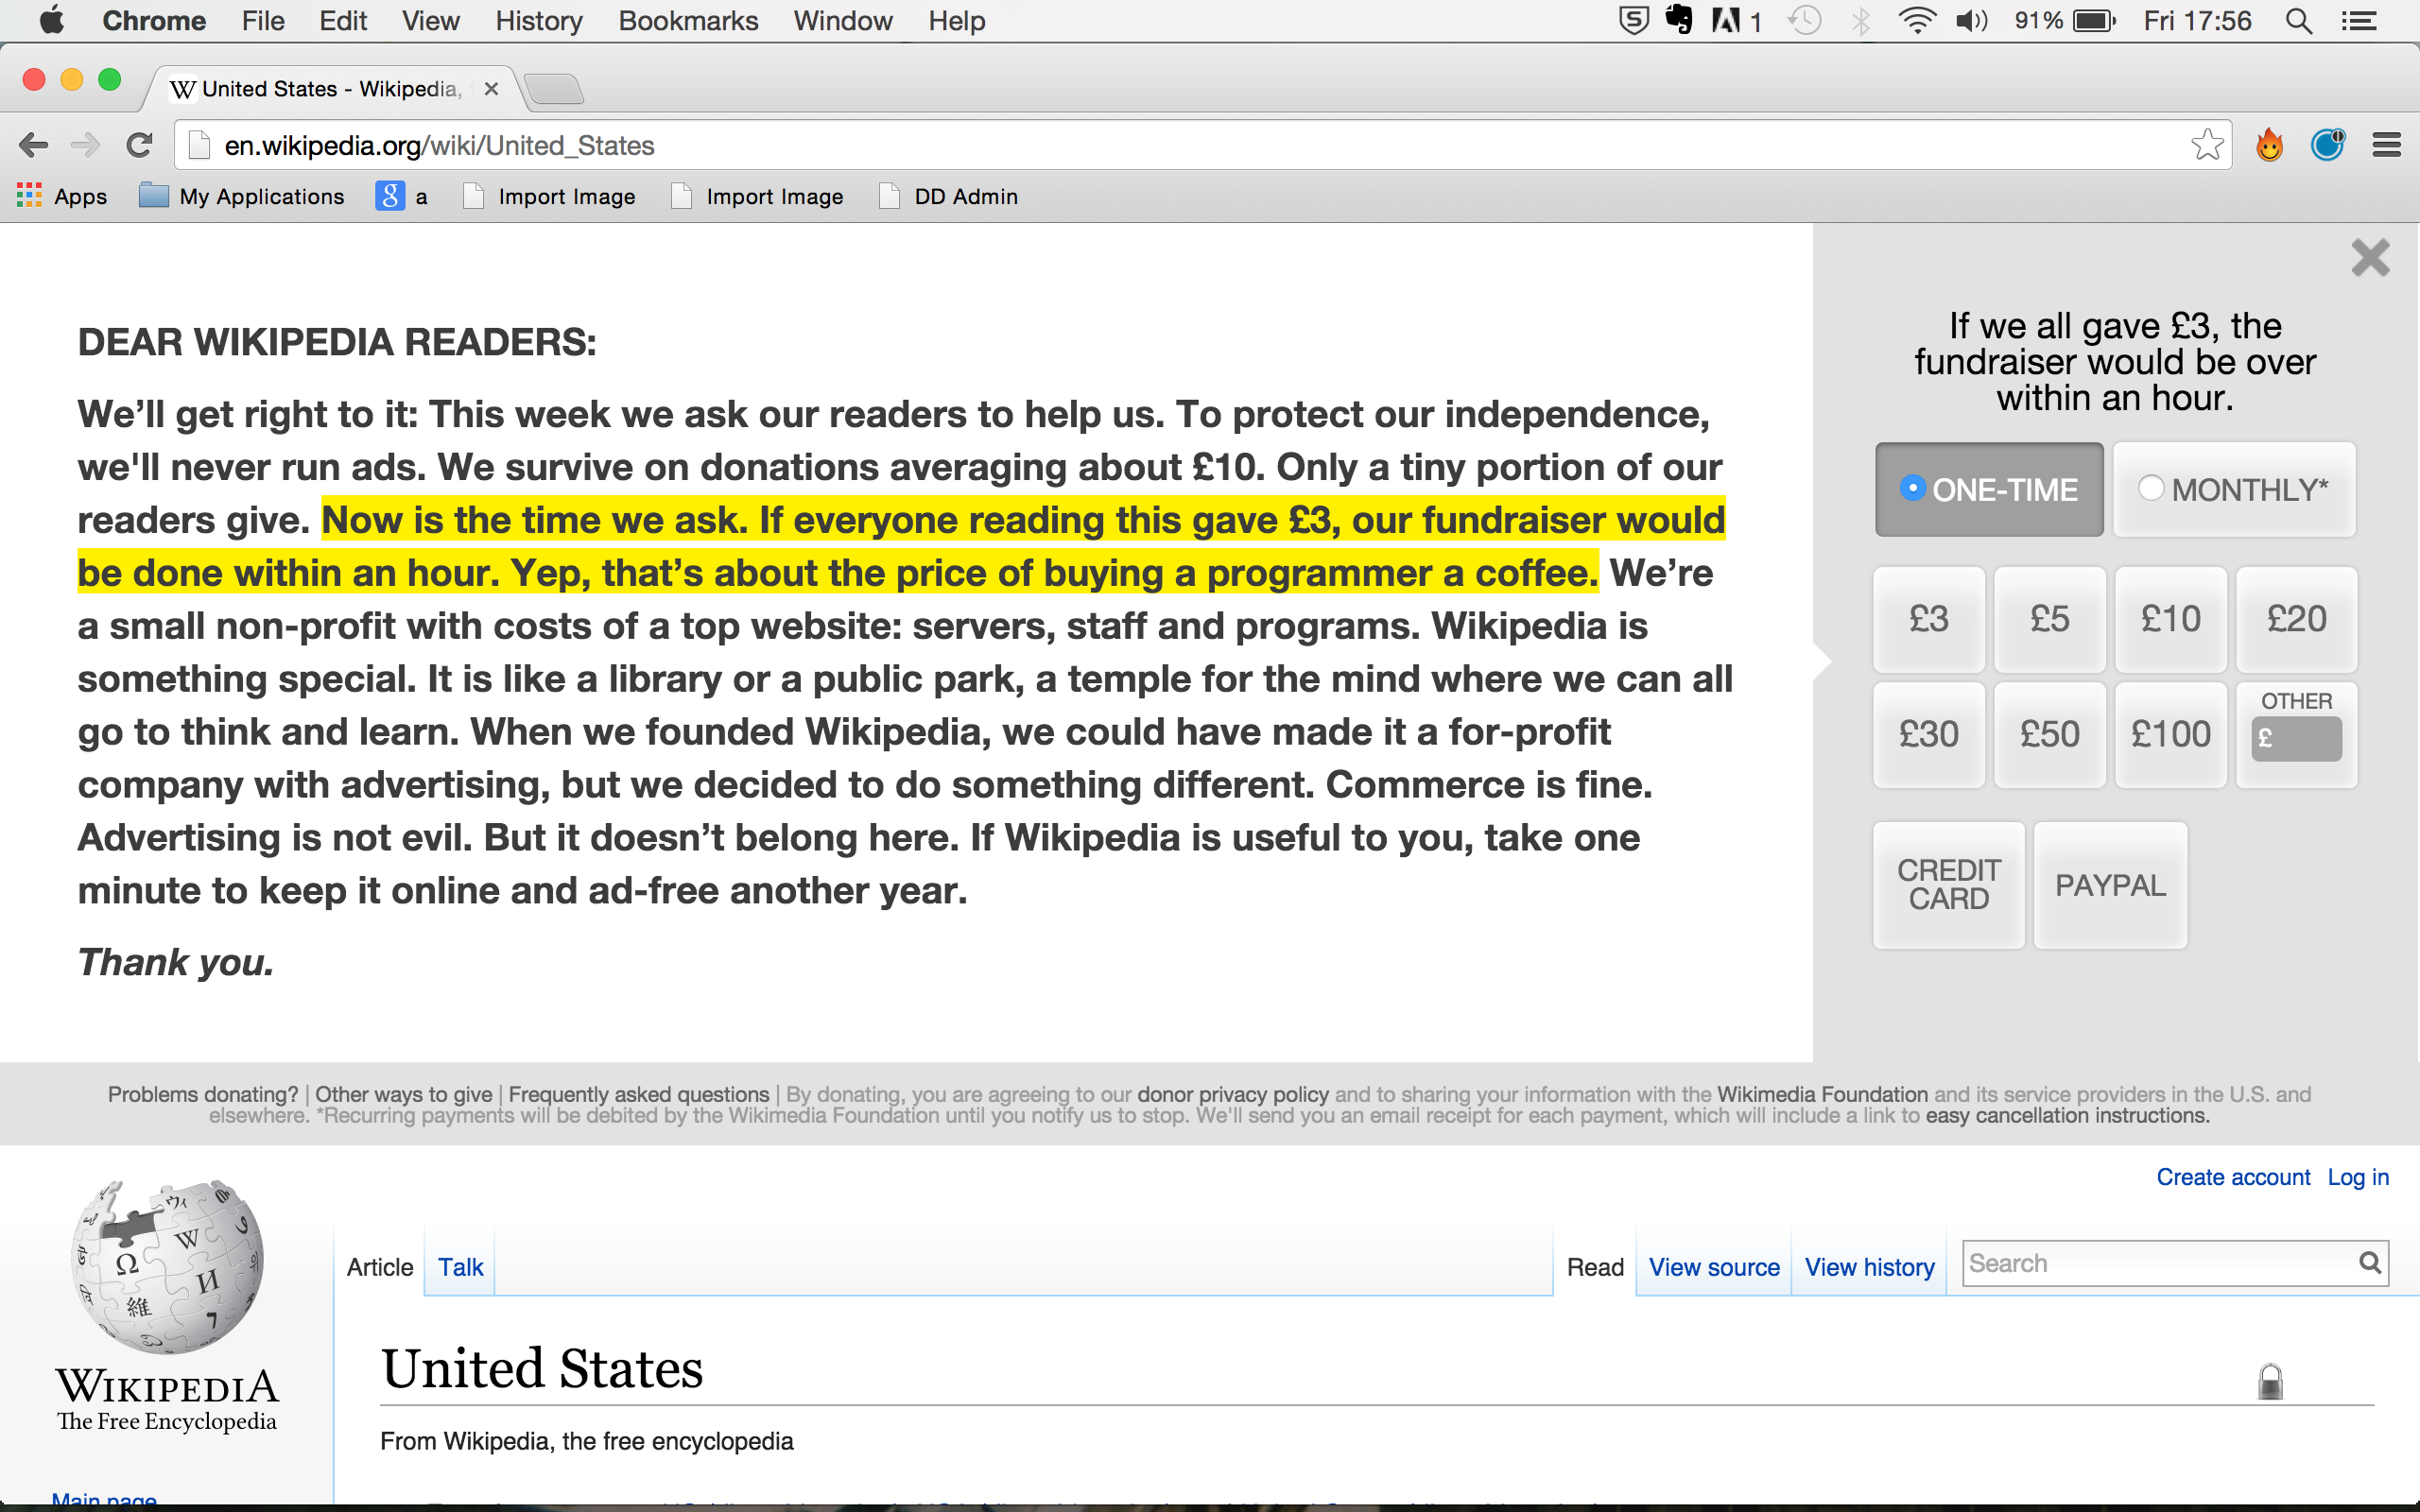The width and height of the screenshot is (2420, 1512).
Task: Dismiss the donation banner with X
Action: (x=2370, y=258)
